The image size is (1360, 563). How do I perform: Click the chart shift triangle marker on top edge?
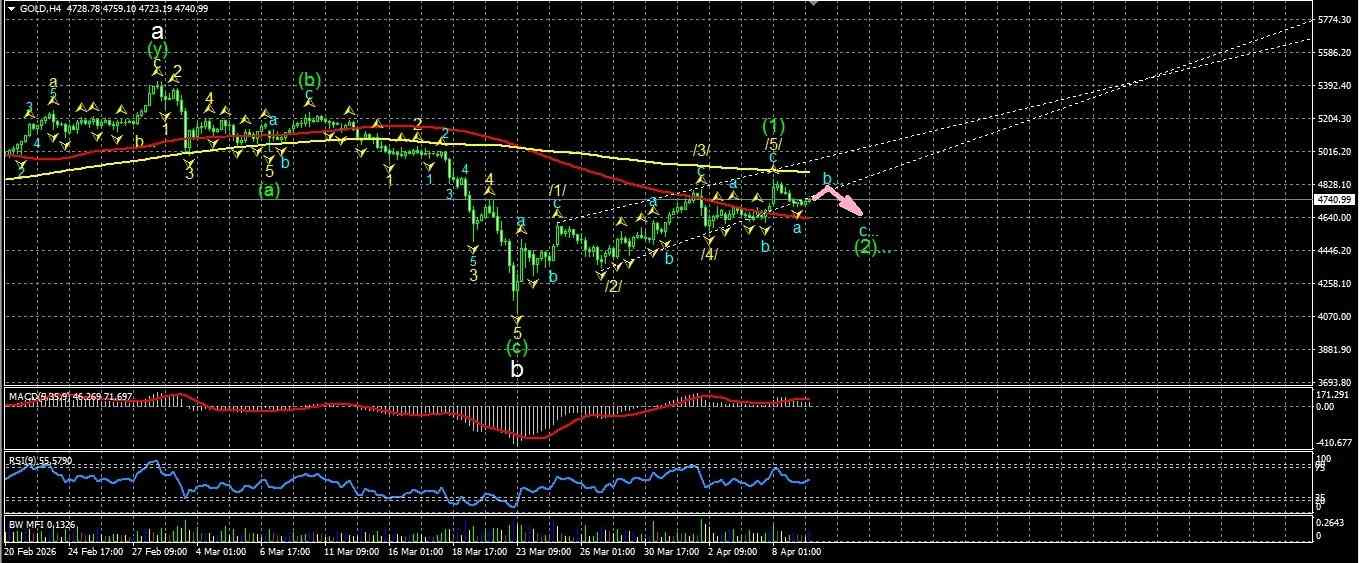814,4
